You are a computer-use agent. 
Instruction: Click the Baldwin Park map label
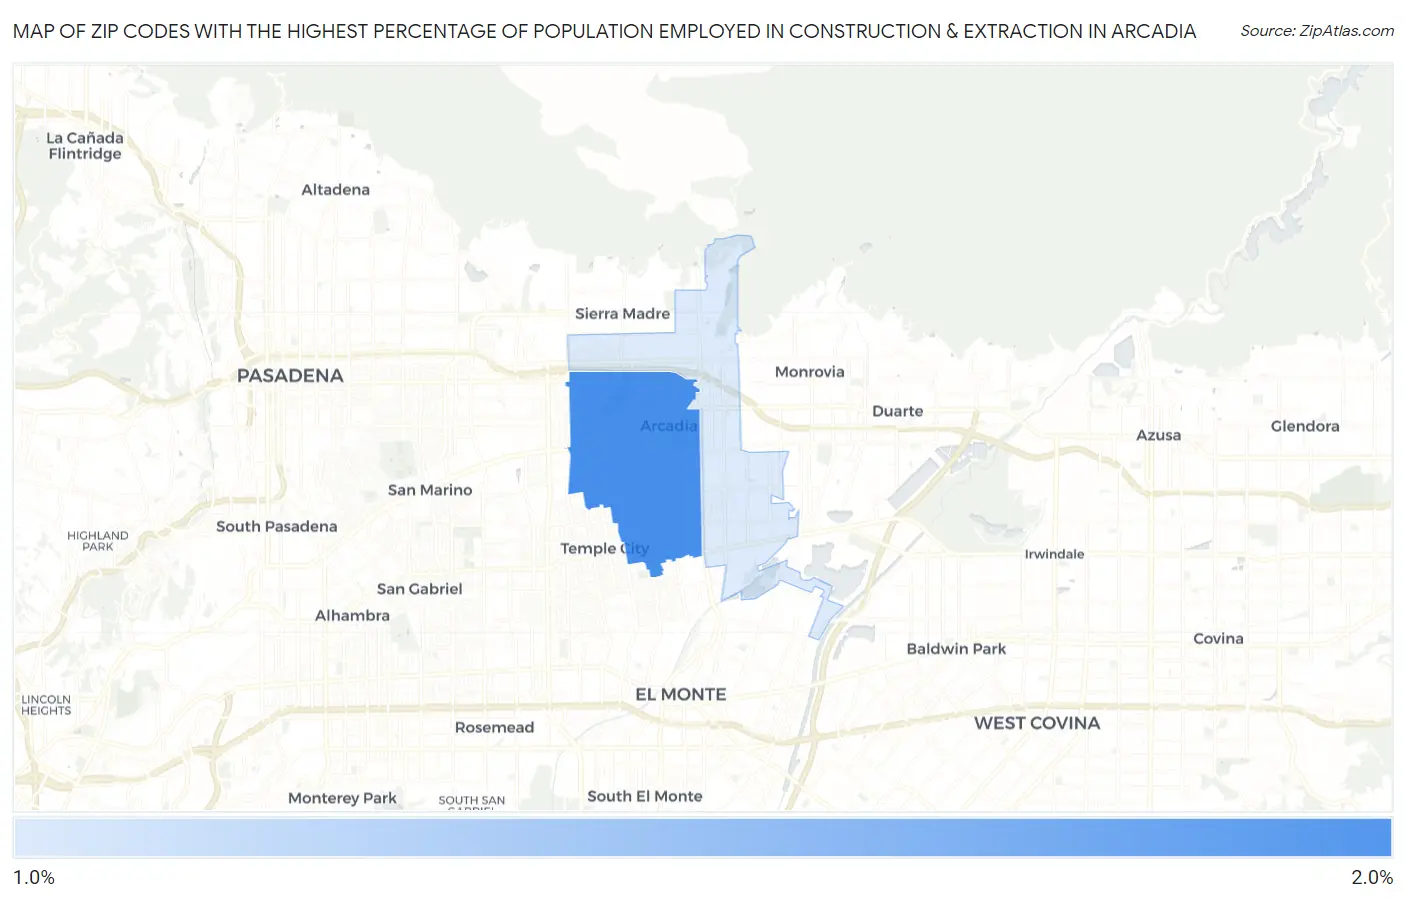pos(956,649)
